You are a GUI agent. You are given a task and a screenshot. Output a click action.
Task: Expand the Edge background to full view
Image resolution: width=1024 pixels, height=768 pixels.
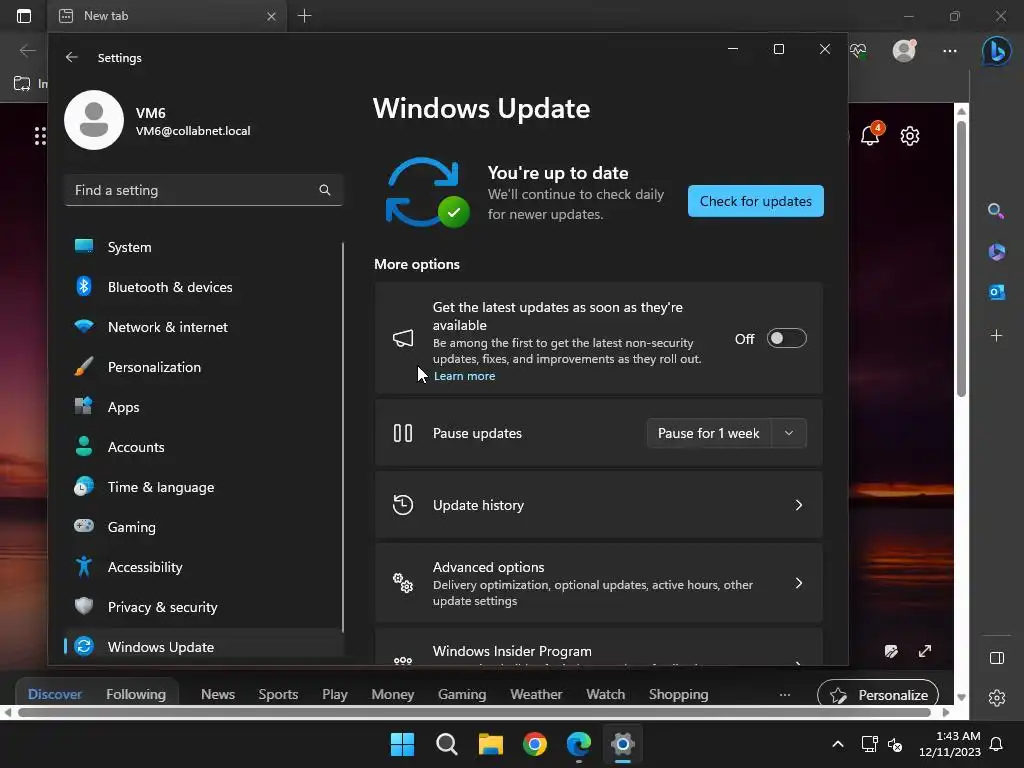925,651
